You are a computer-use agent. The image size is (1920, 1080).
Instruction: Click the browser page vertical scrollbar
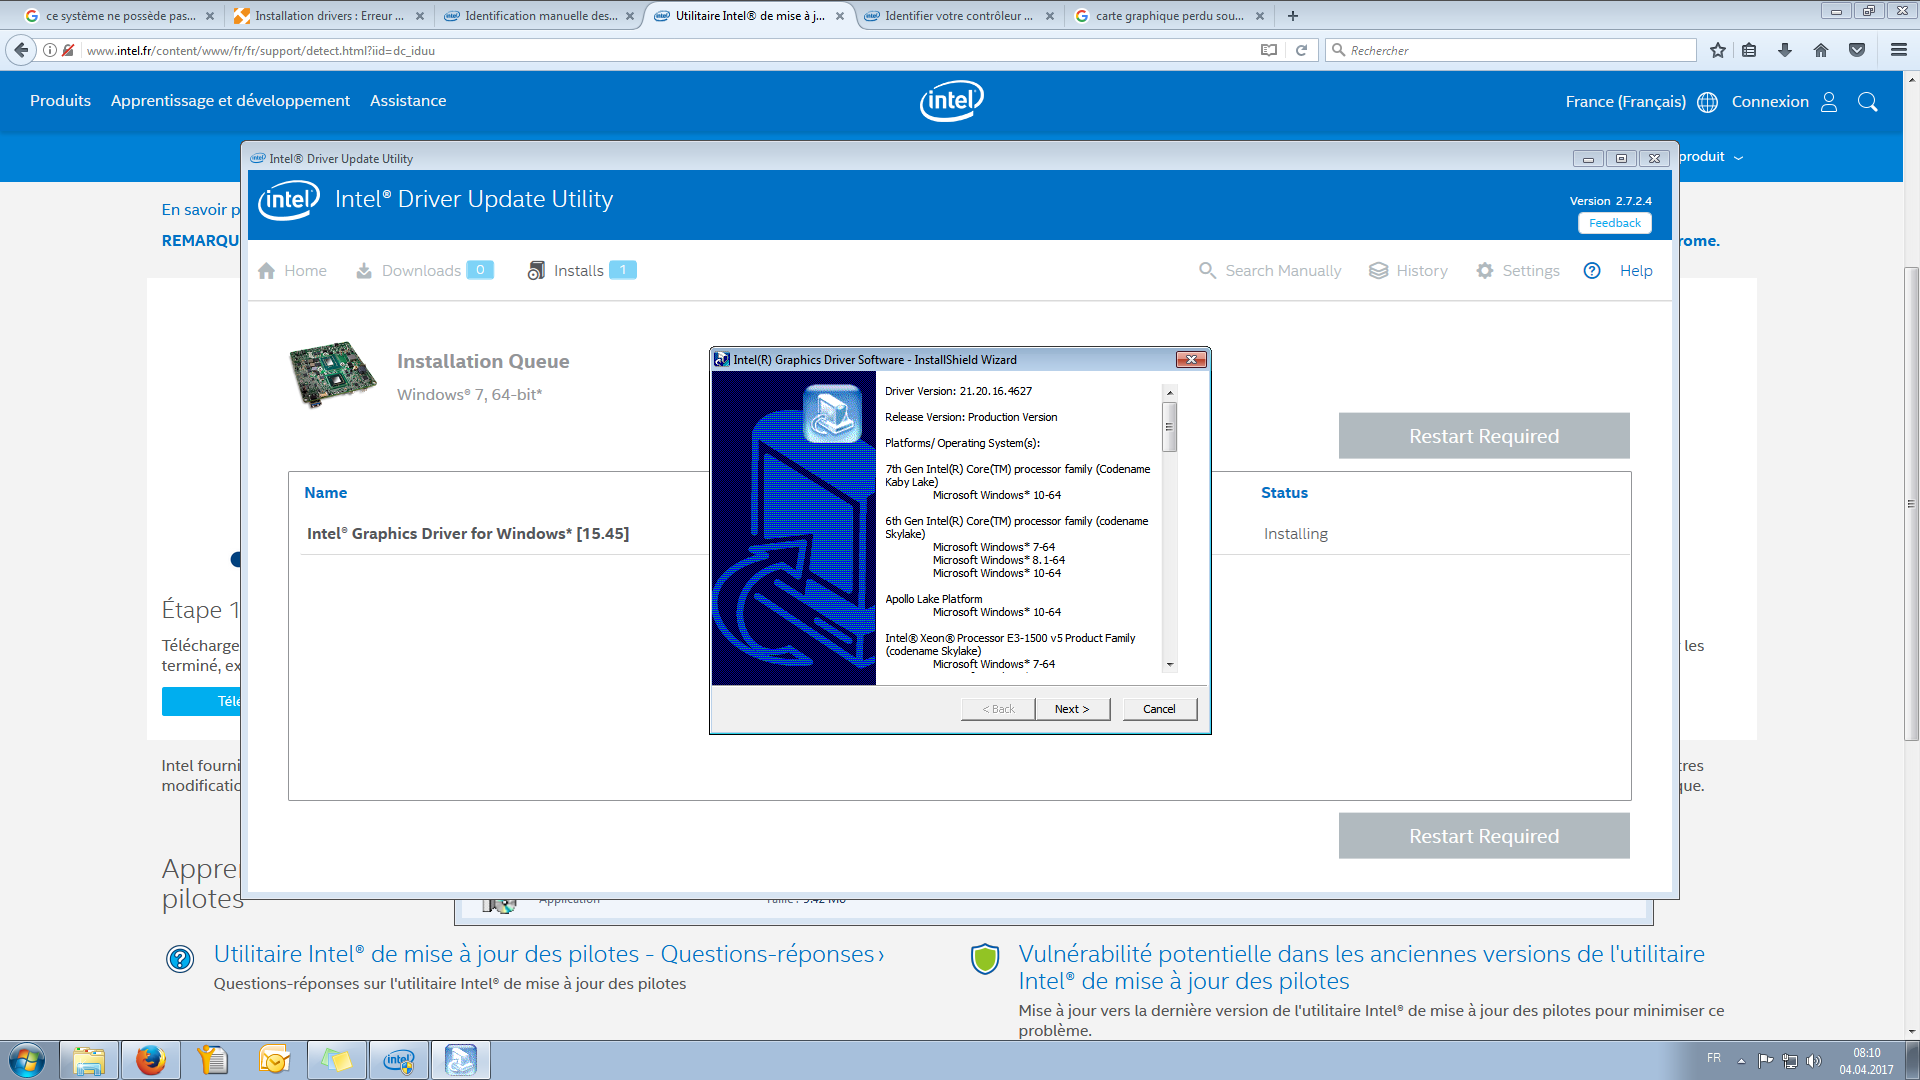pos(1911,505)
